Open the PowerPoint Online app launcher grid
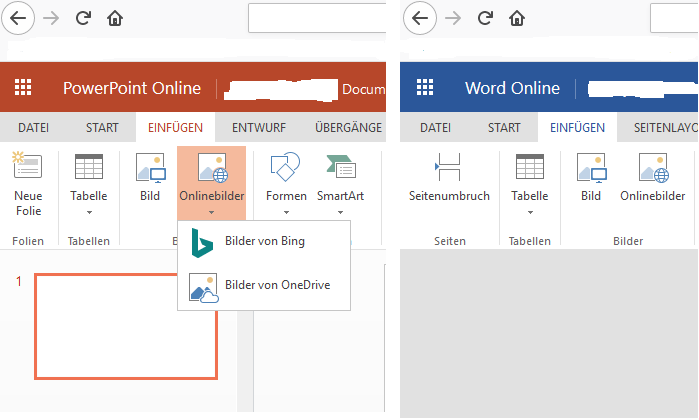 coord(23,88)
